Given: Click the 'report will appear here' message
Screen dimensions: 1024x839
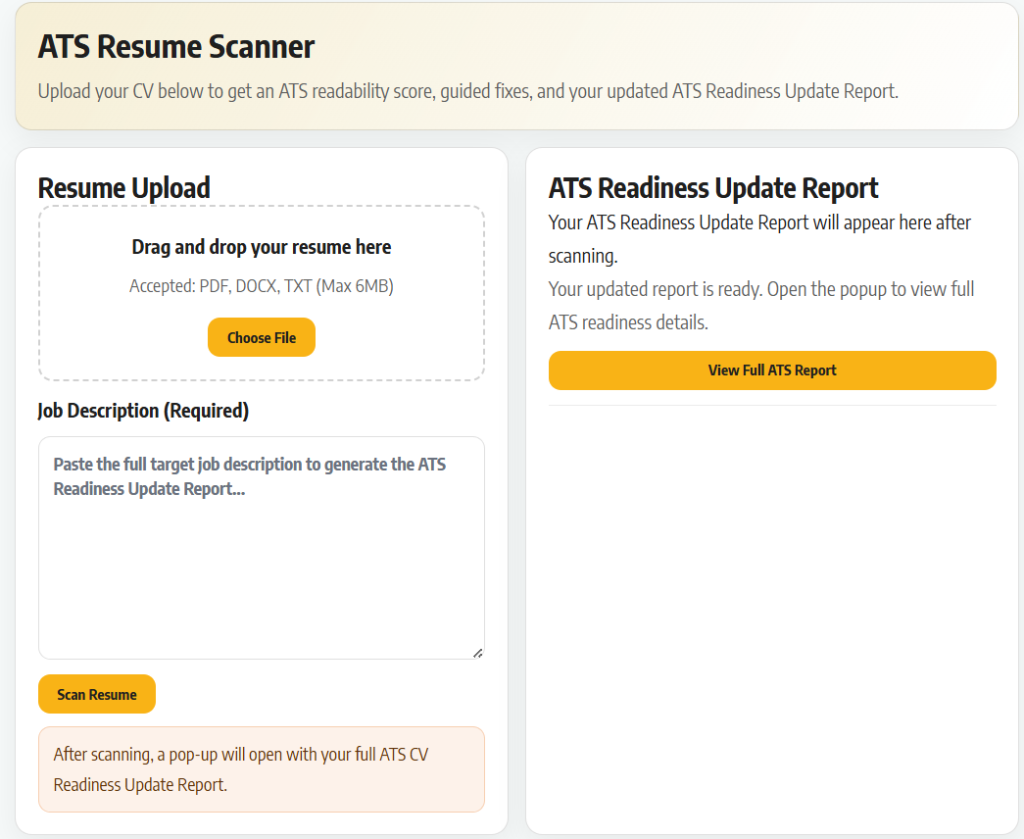Looking at the screenshot, I should tap(759, 238).
